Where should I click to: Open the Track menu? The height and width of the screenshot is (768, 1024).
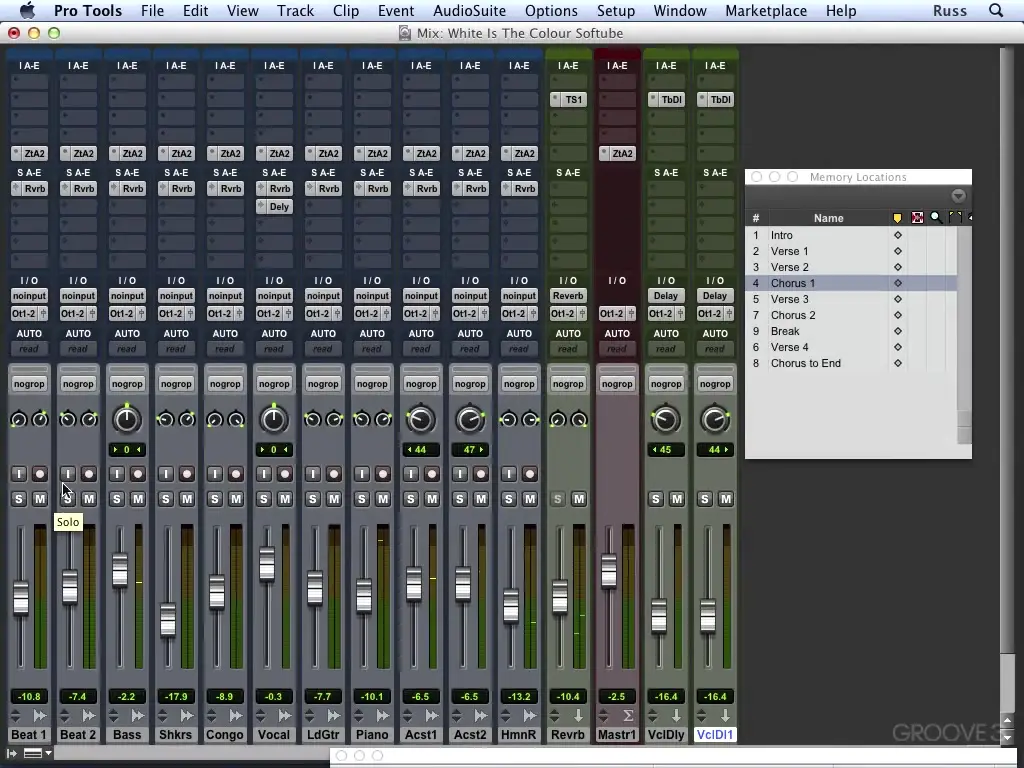(x=295, y=10)
